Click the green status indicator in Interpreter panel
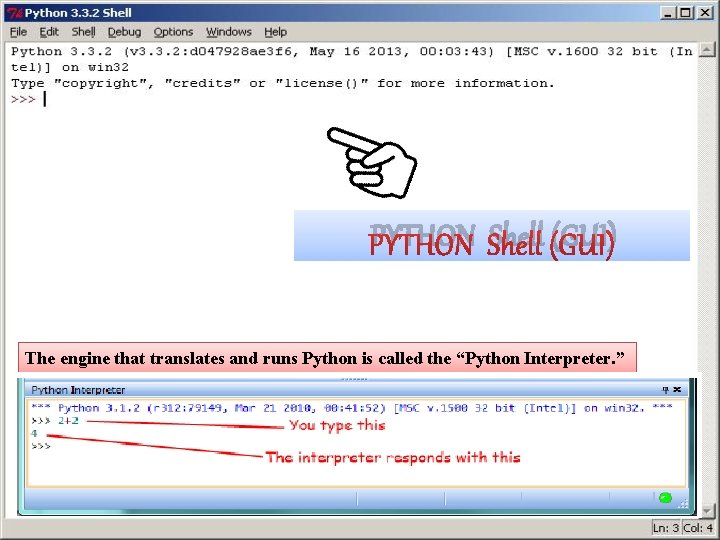Image resolution: width=720 pixels, height=540 pixels. (x=665, y=498)
